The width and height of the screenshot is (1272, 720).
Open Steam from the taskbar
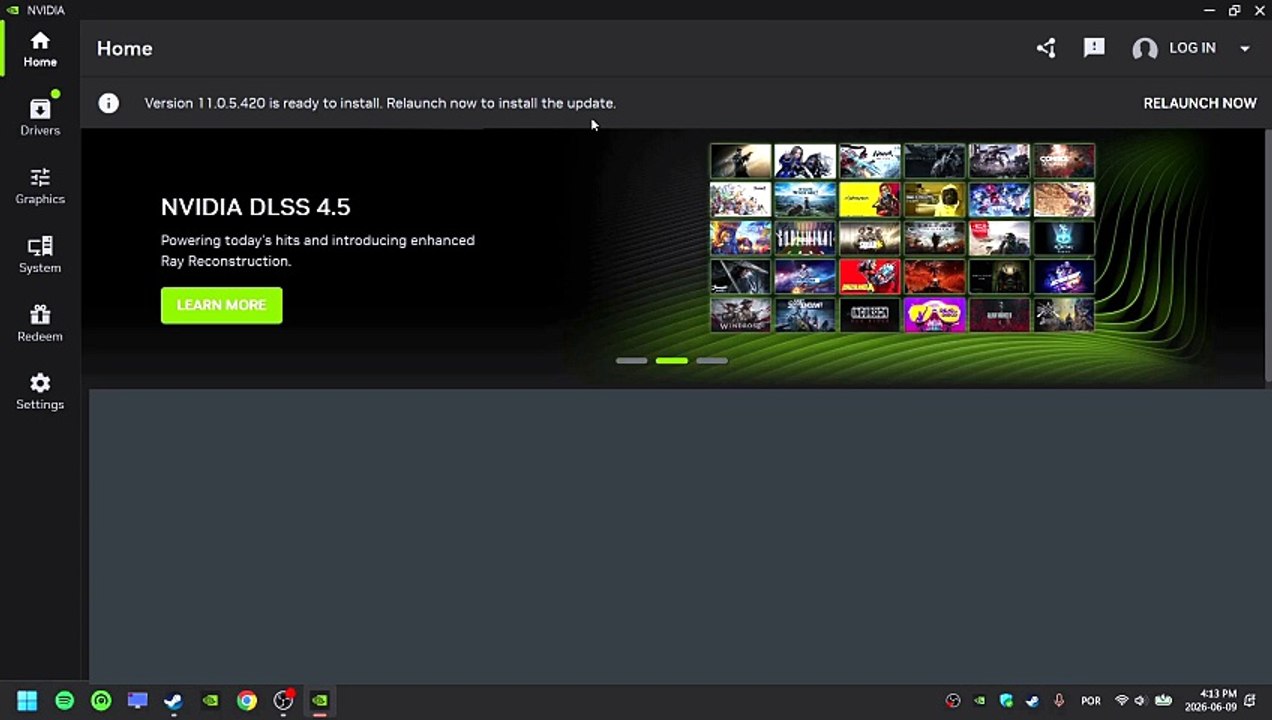tap(173, 701)
